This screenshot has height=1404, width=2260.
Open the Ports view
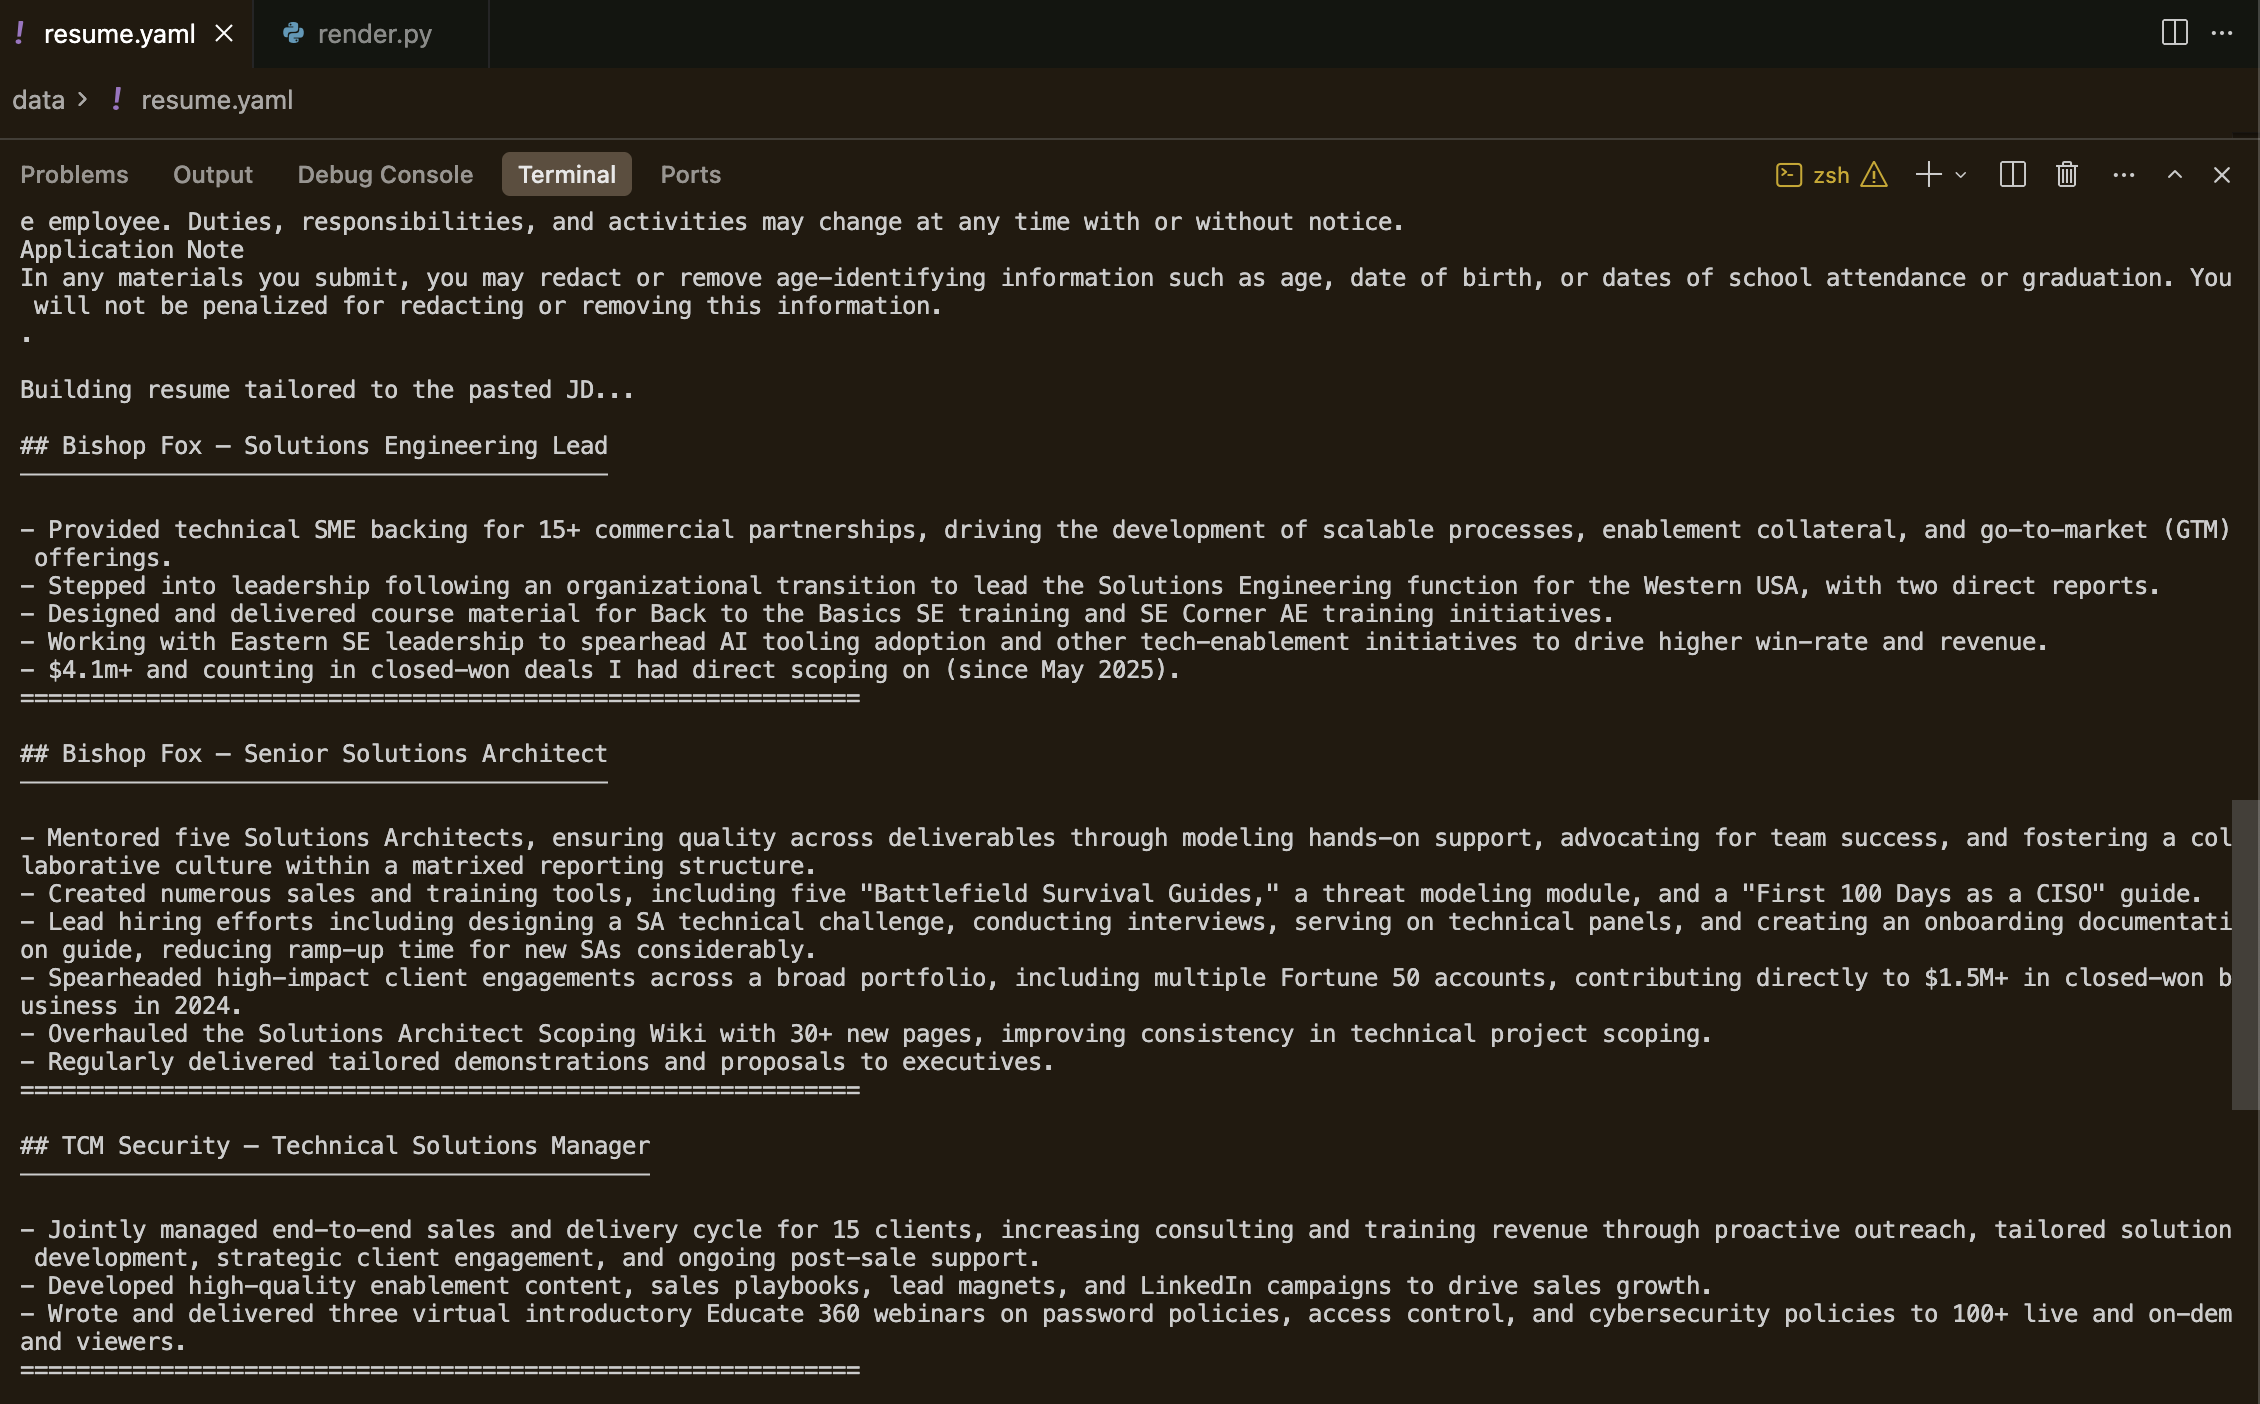click(689, 173)
